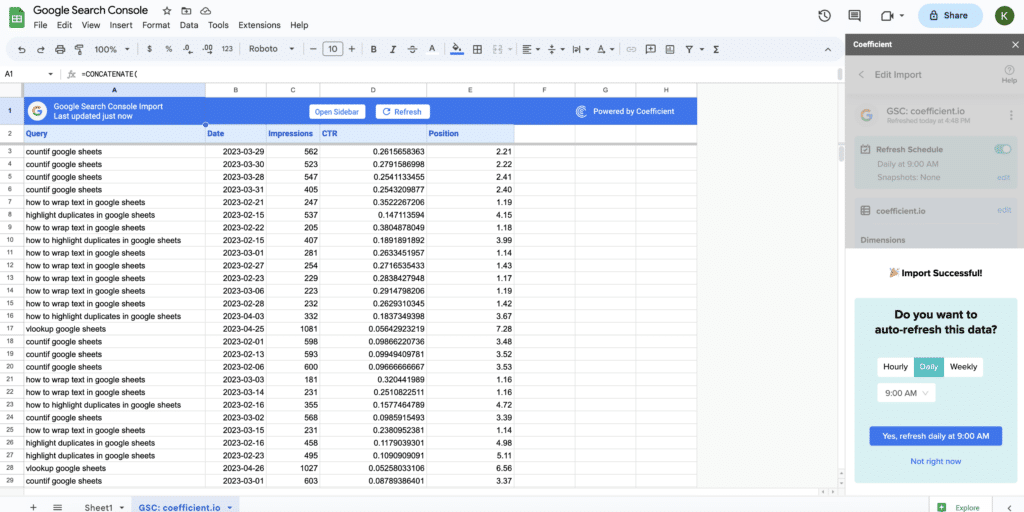Viewport: 1024px width, 512px height.
Task: Open the text wrapping dropdown
Action: point(580,49)
